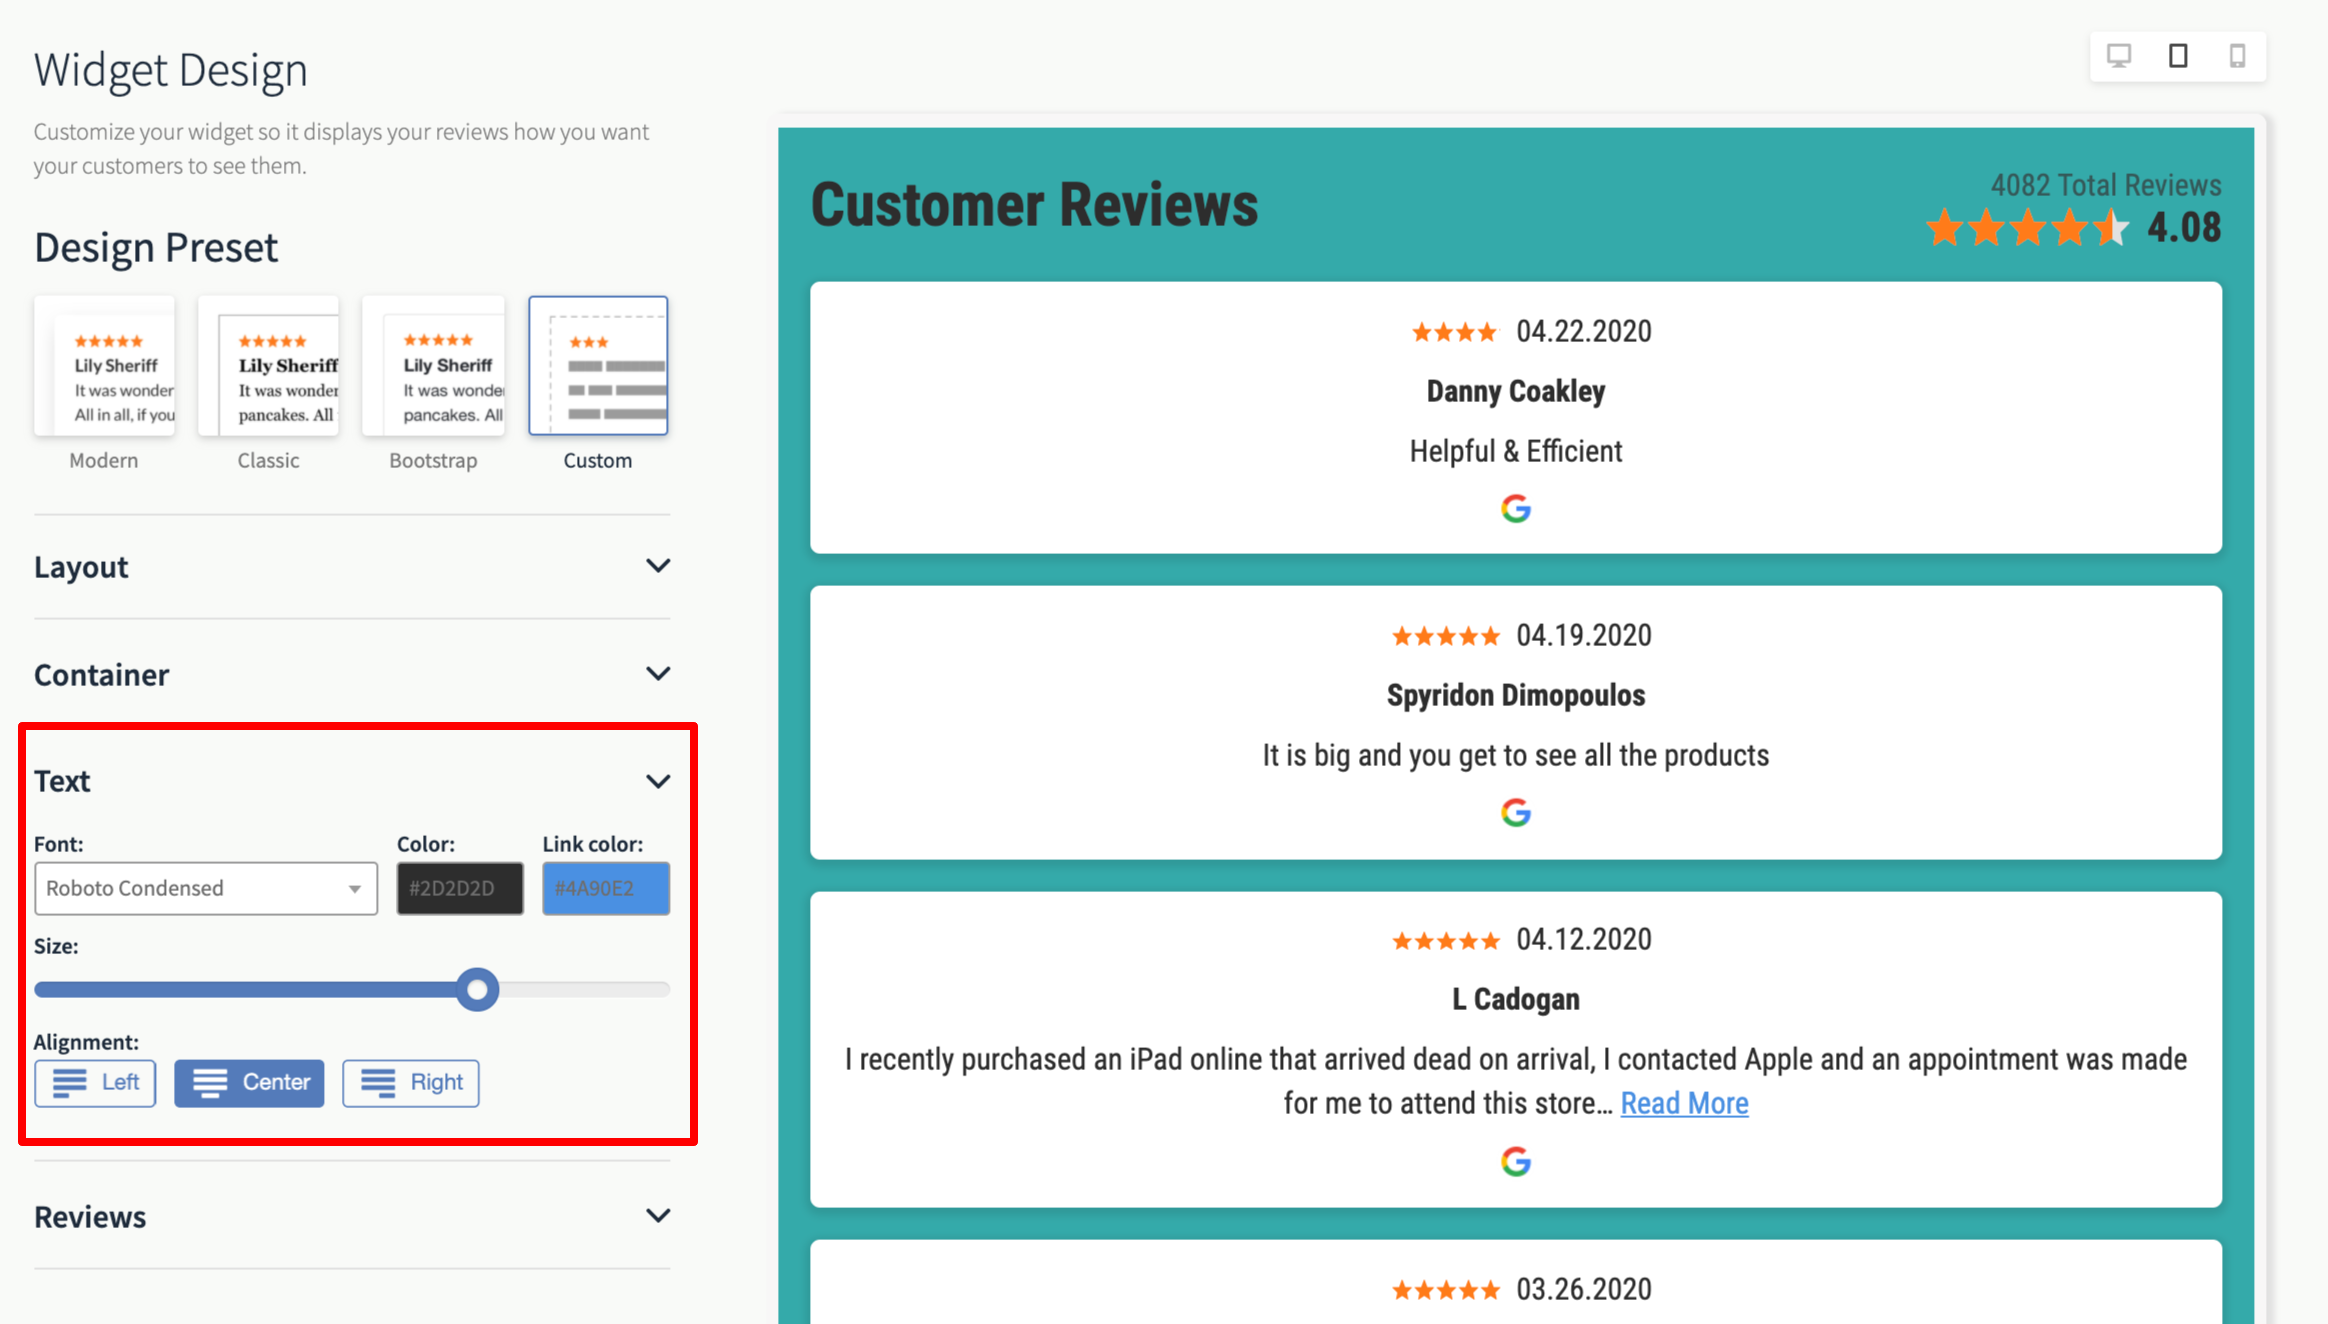Click the Design Preset heading
The image size is (2328, 1324).
(156, 248)
